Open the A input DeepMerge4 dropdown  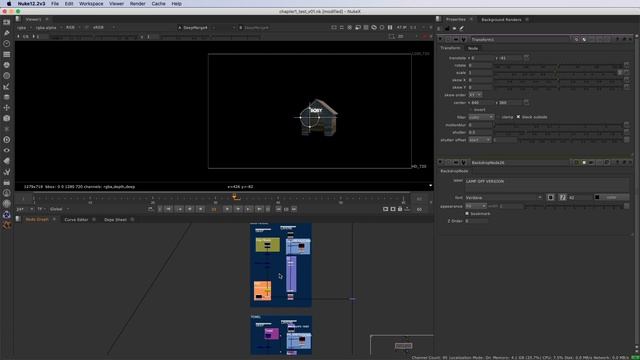pos(198,28)
